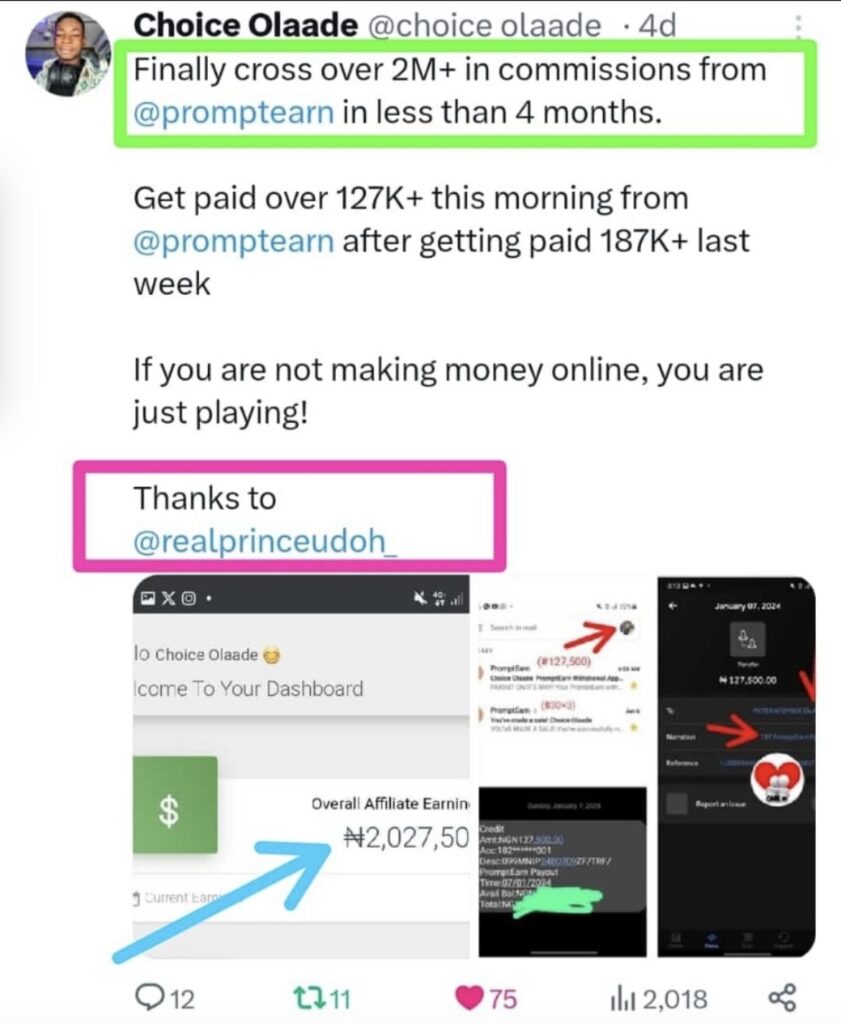This screenshot has height=1024, width=841.
Task: Click the 4d tweet timestamp
Action: pyautogui.click(x=658, y=25)
